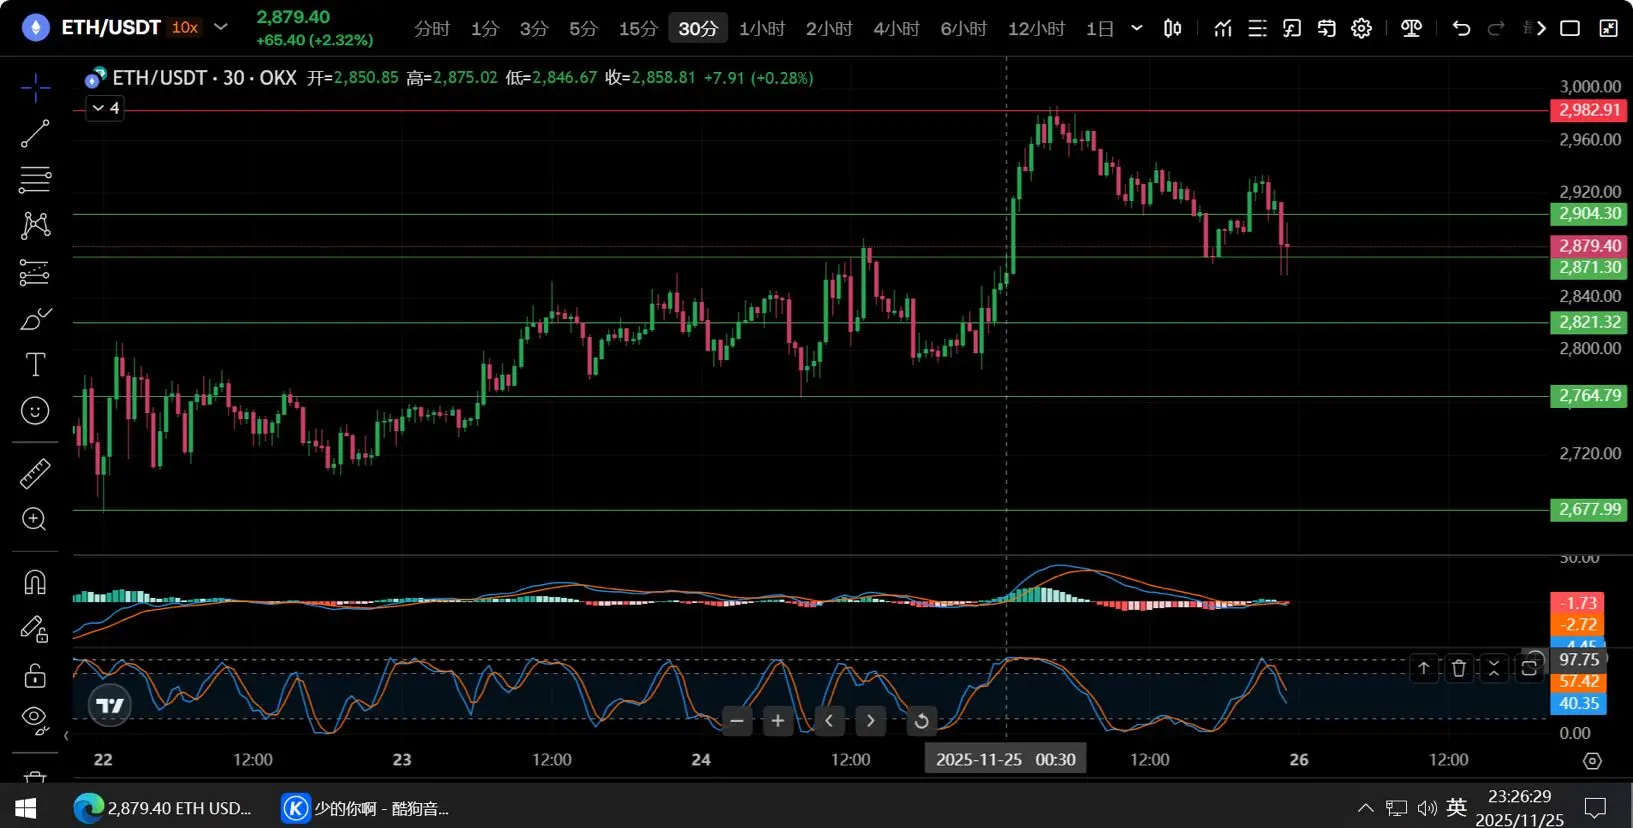The width and height of the screenshot is (1633, 828).
Task: Activate the zoom-in magnifier tool
Action: 35,519
